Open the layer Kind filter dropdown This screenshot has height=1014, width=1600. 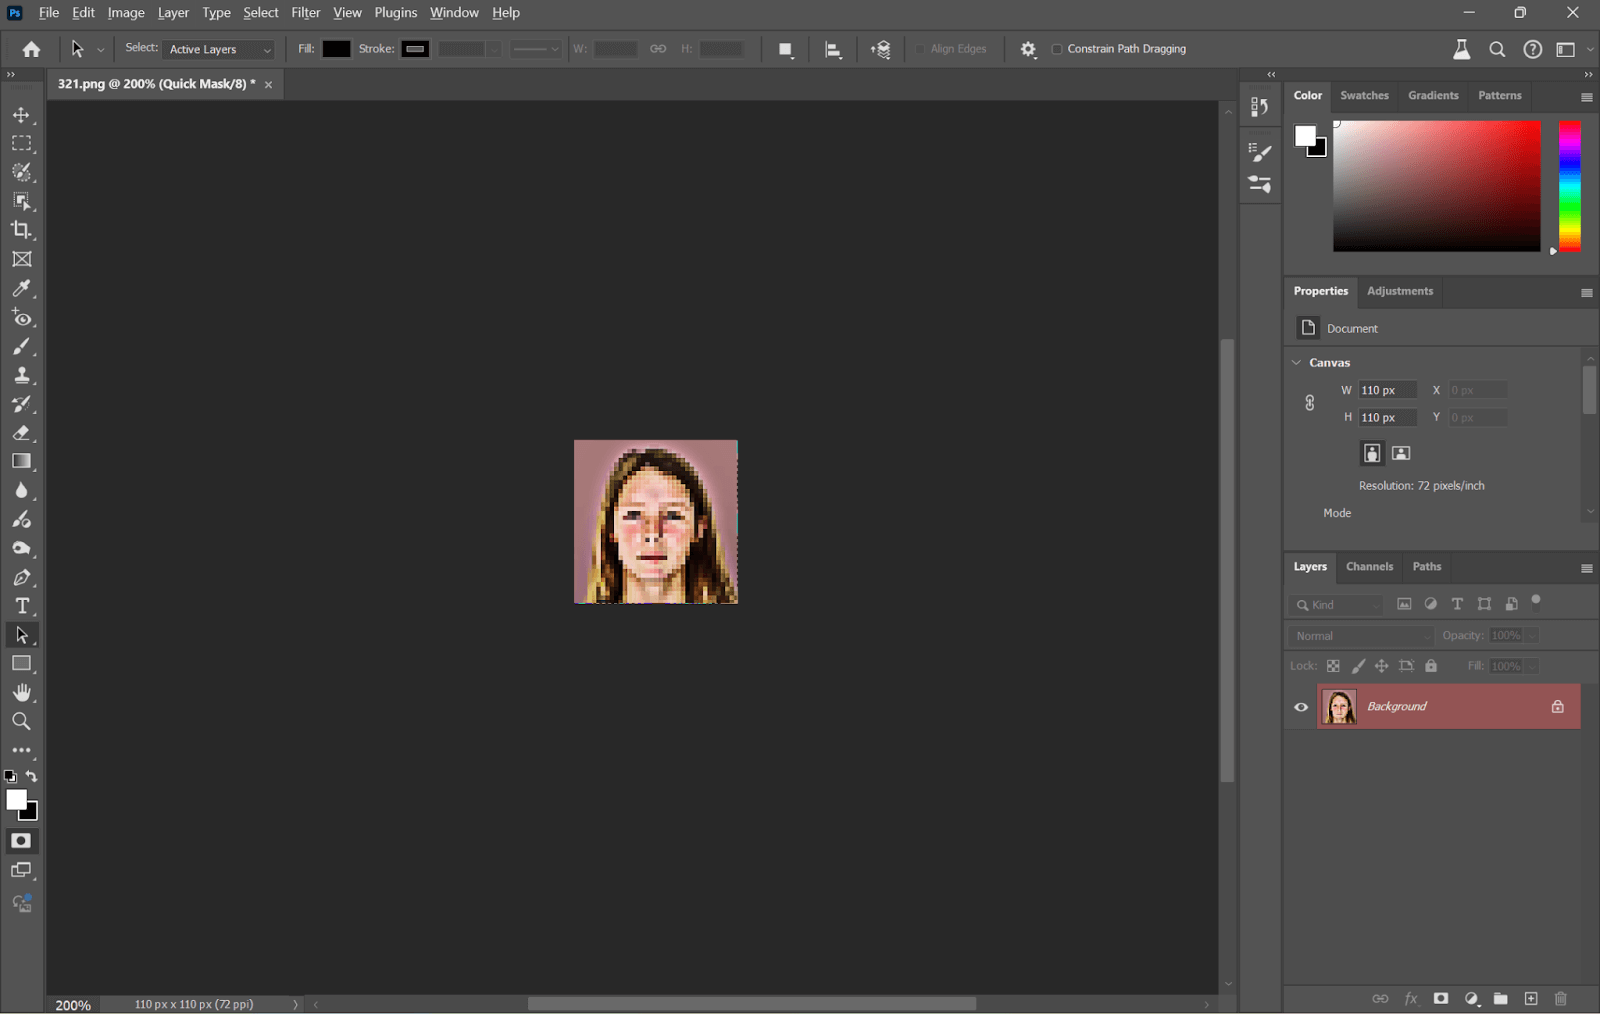click(1339, 605)
